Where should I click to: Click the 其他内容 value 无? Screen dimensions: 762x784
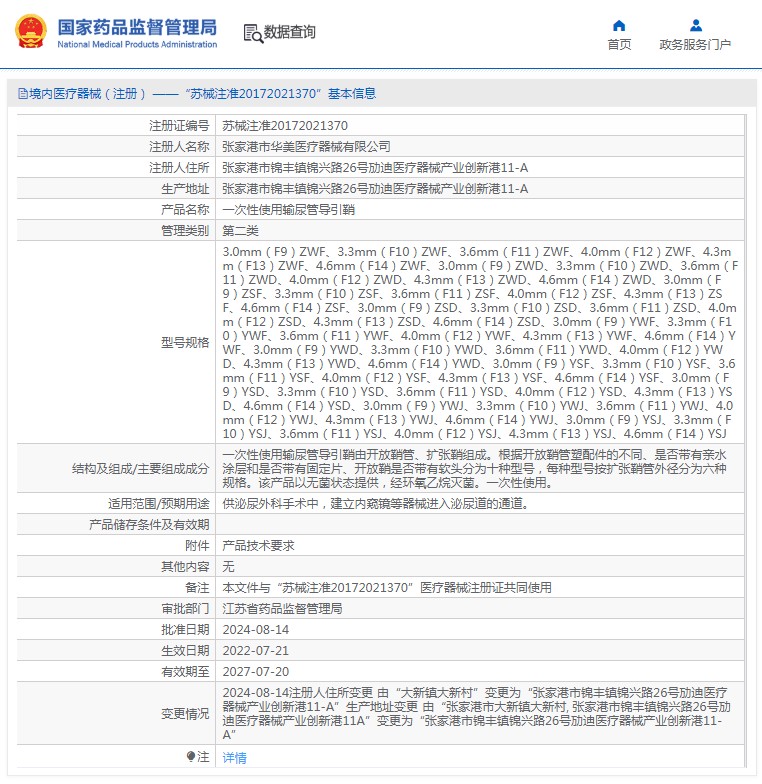pyautogui.click(x=228, y=566)
